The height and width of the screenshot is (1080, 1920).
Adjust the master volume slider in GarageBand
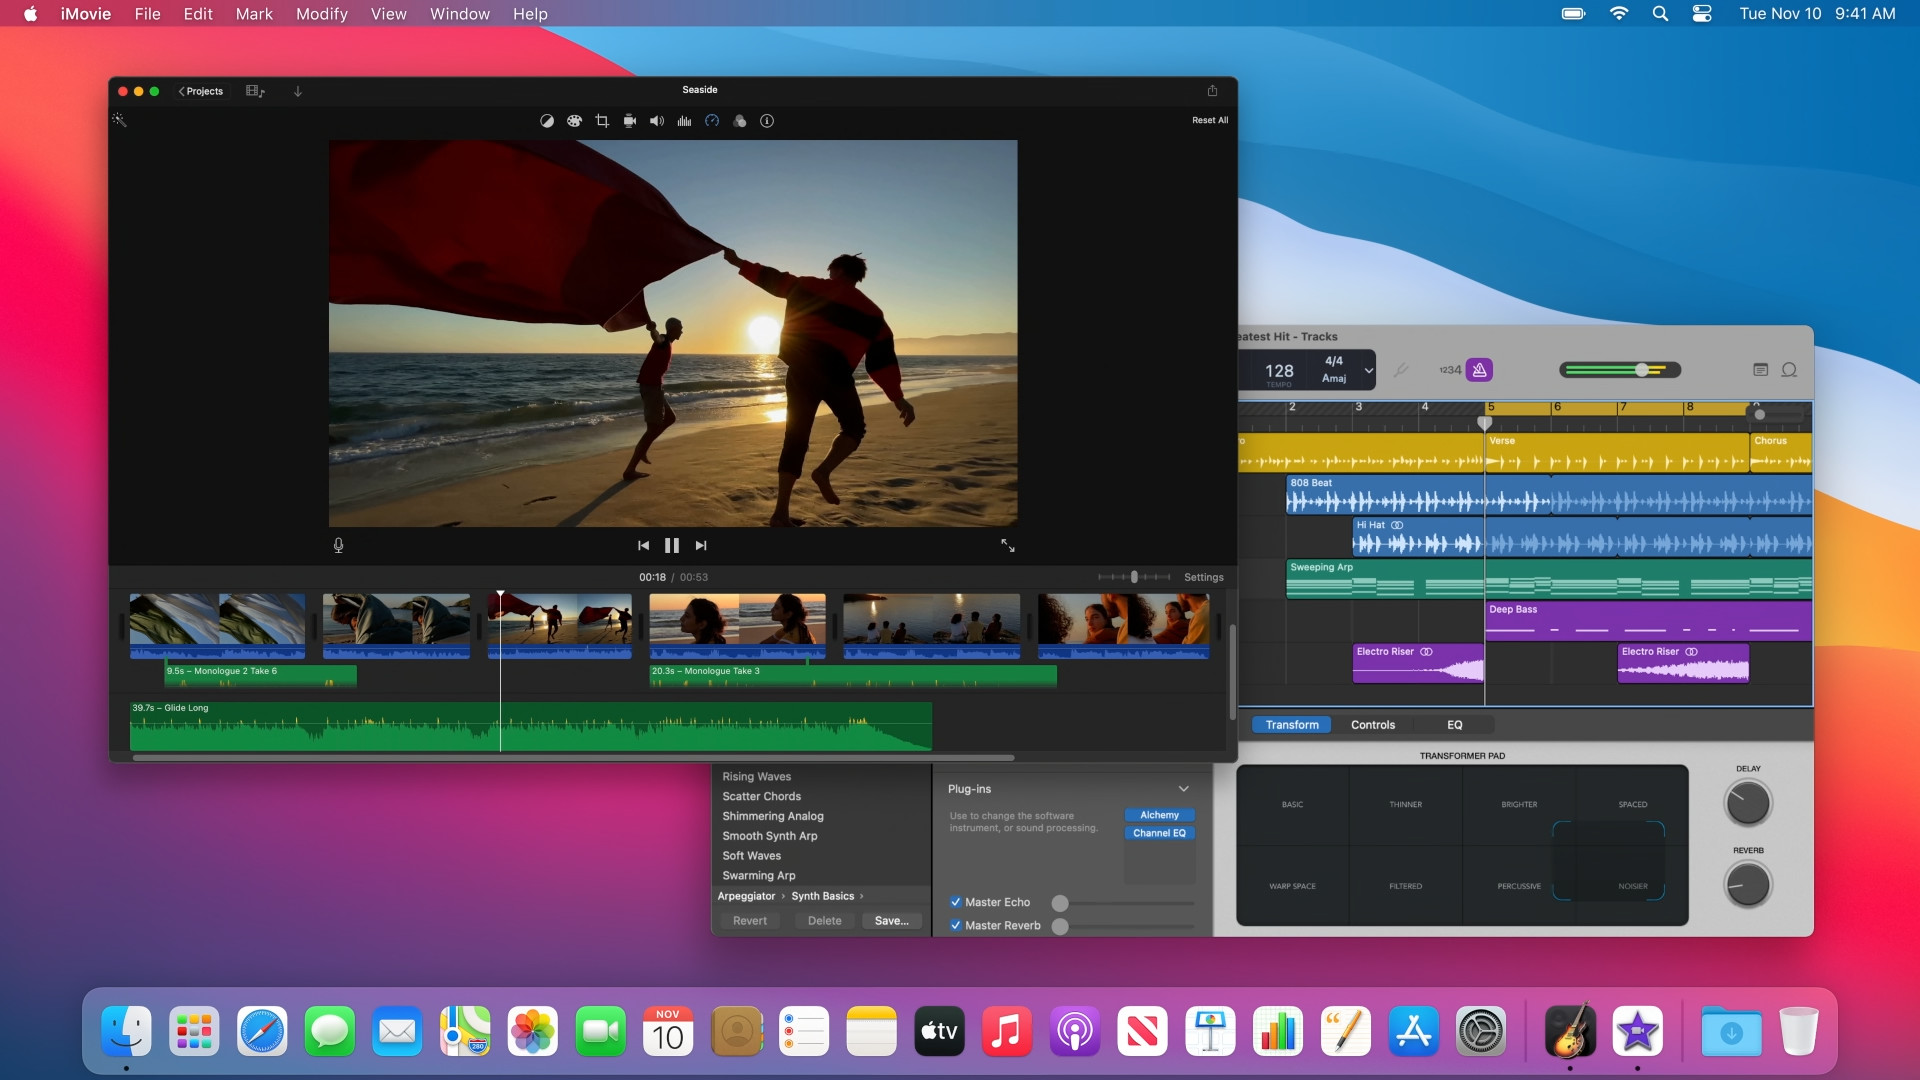coord(1640,369)
